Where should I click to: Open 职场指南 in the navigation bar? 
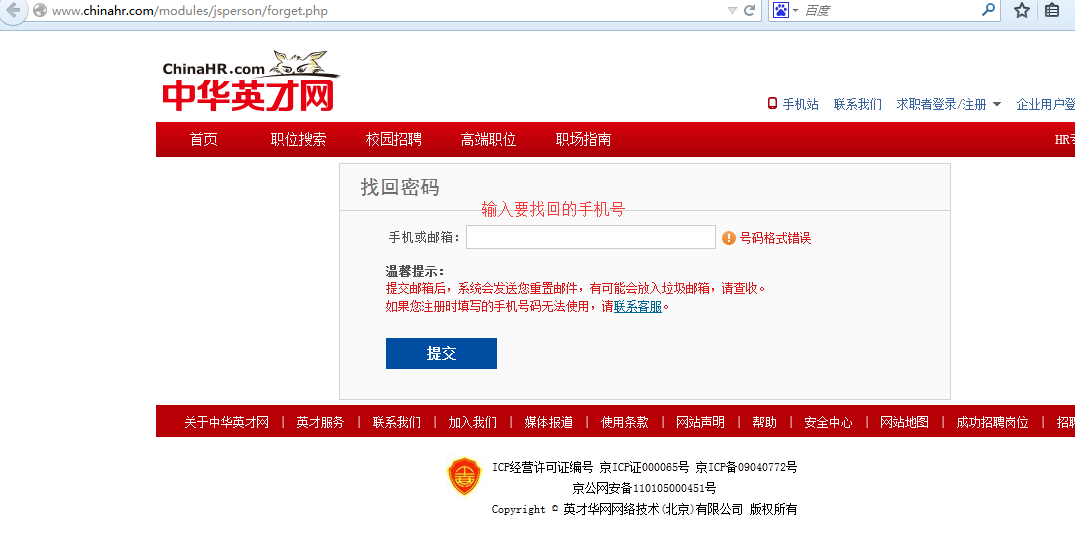[x=583, y=140]
